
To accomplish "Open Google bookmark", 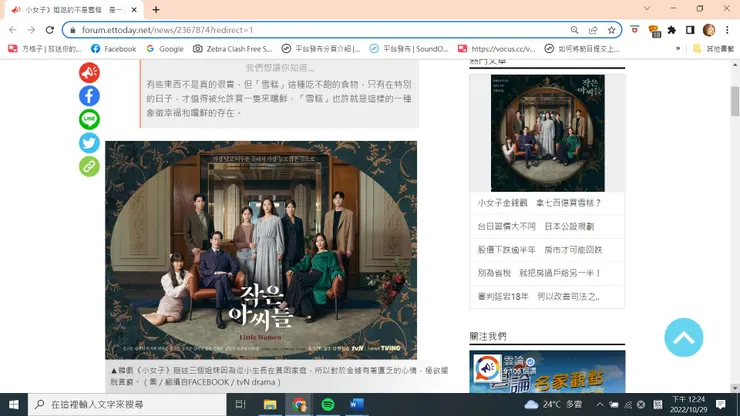I will [165, 49].
